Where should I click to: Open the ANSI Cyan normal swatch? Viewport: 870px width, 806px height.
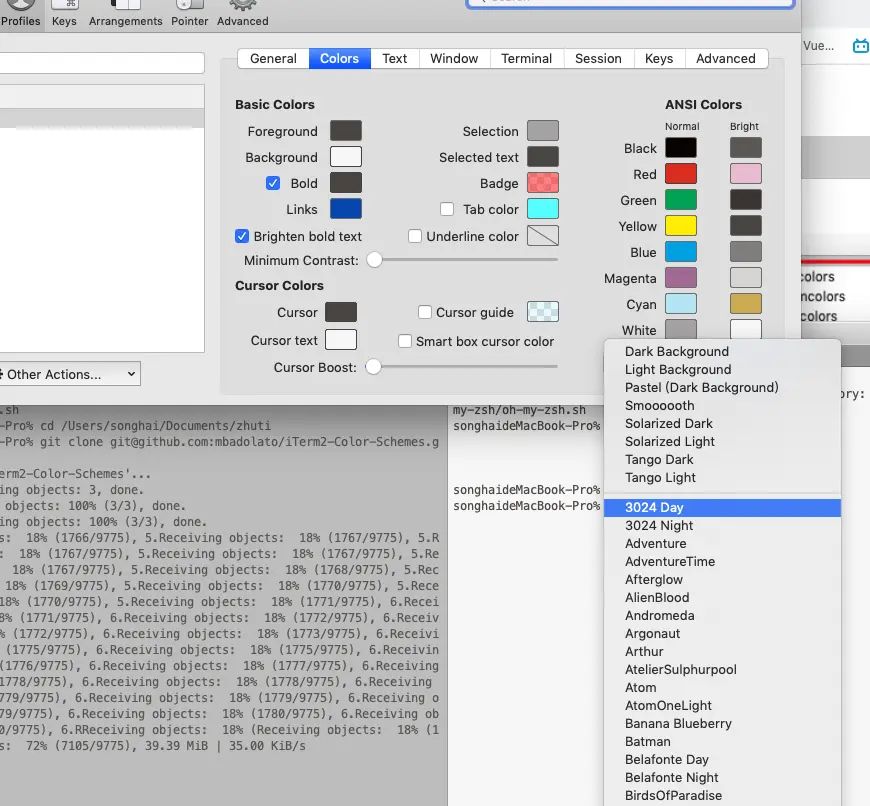[x=681, y=303]
